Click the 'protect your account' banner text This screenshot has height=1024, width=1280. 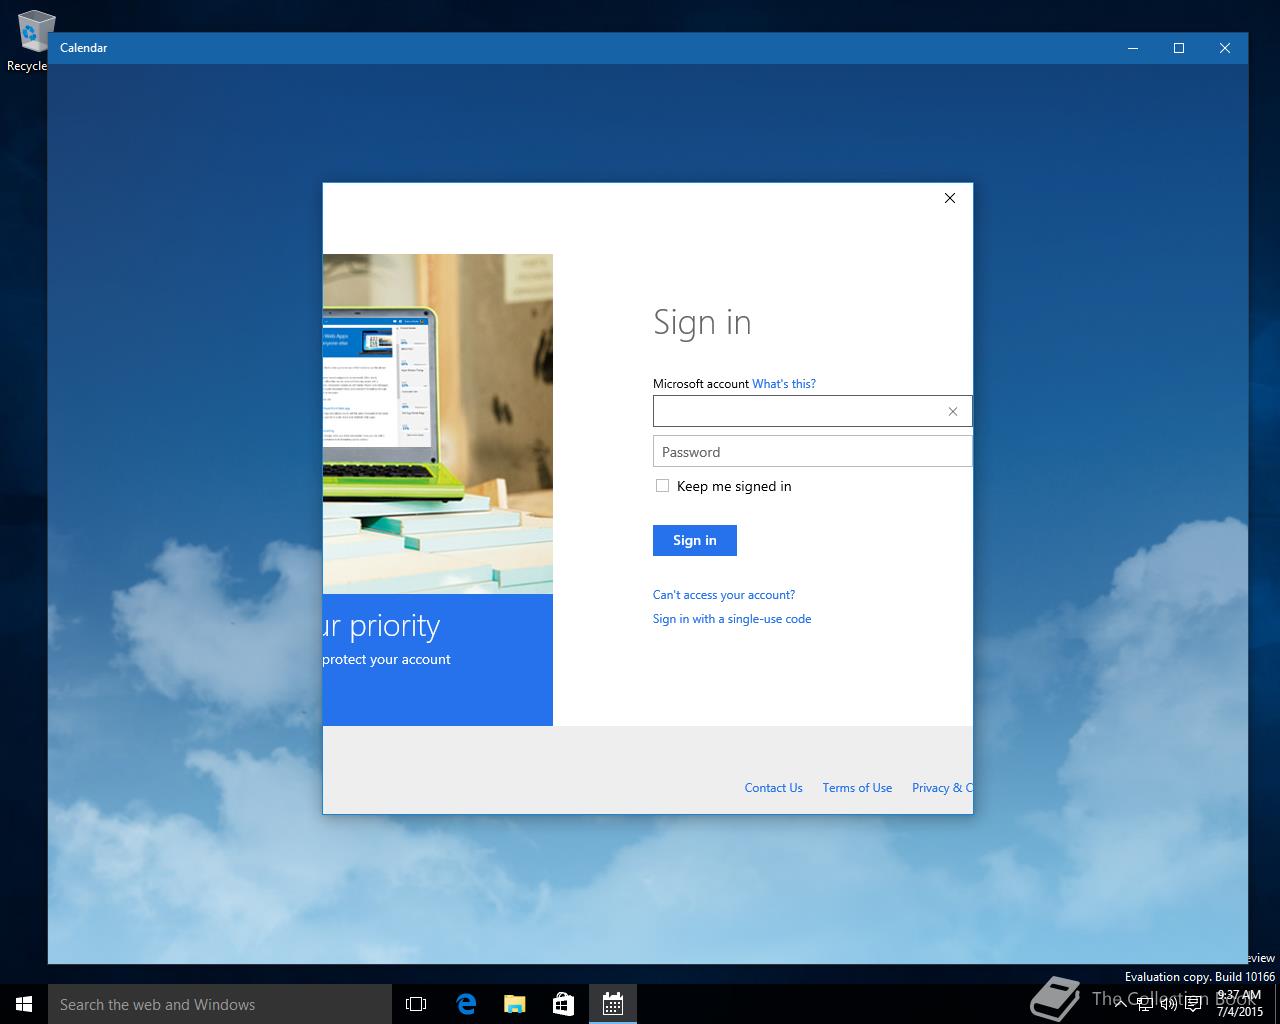(x=387, y=659)
